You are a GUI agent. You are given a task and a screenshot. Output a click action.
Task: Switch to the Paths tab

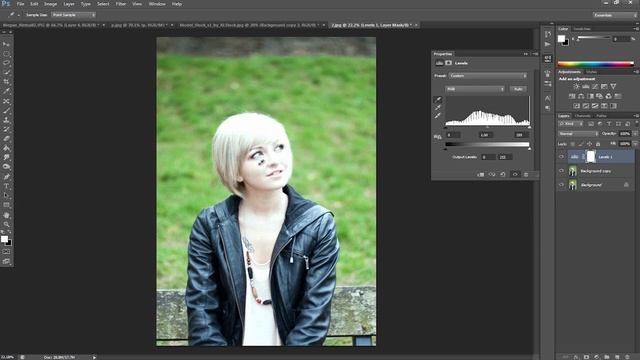point(601,116)
